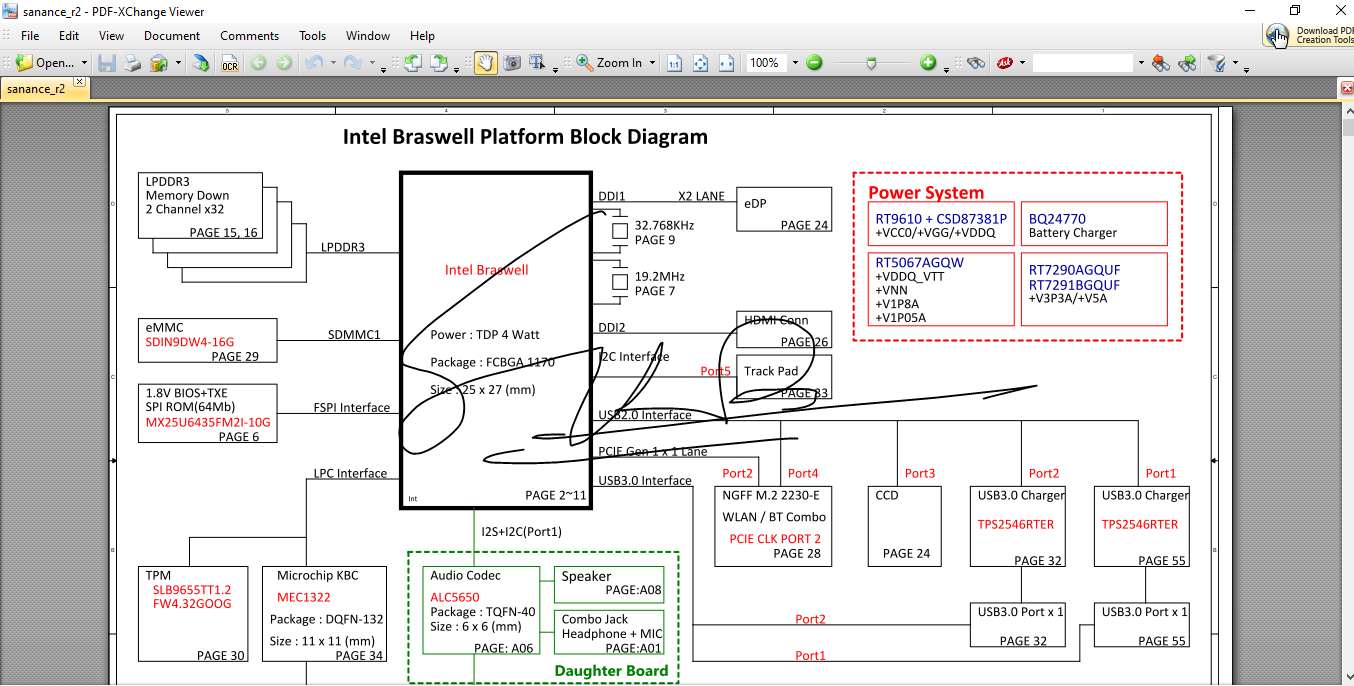Click the green plus zoom in button
The width and height of the screenshot is (1354, 686).
tap(929, 62)
